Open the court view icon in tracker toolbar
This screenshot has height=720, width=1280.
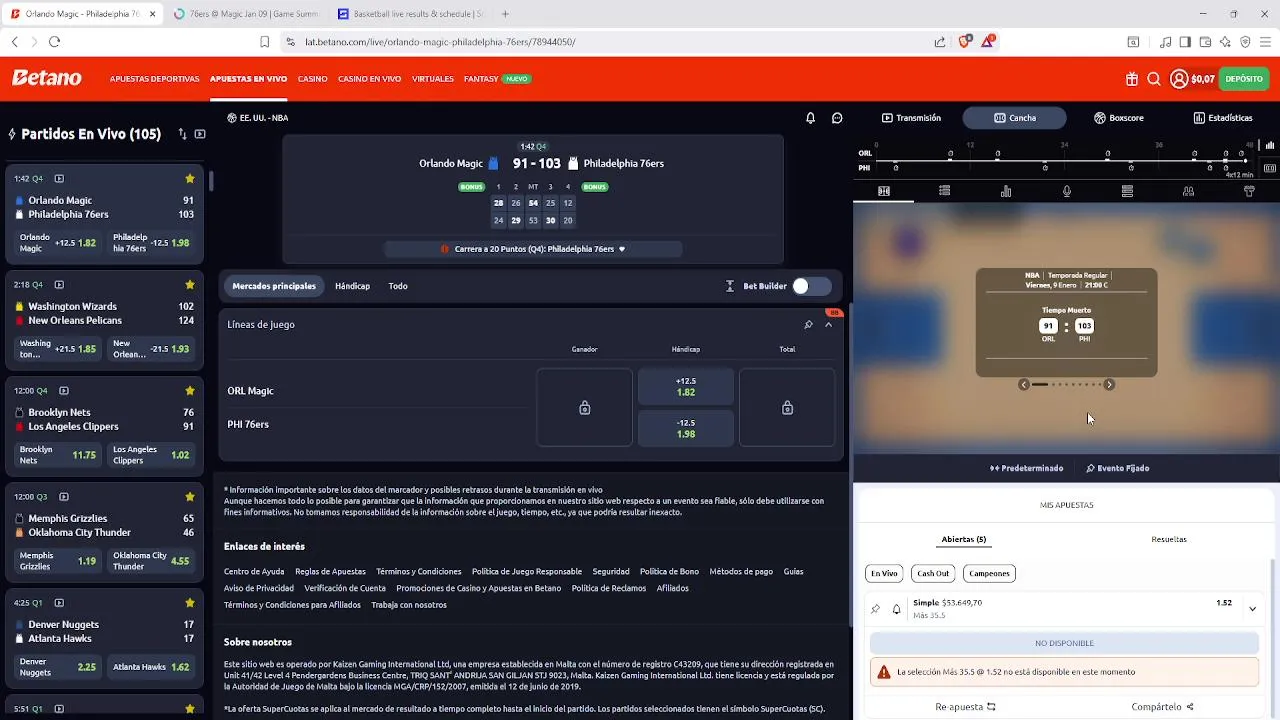click(x=884, y=191)
